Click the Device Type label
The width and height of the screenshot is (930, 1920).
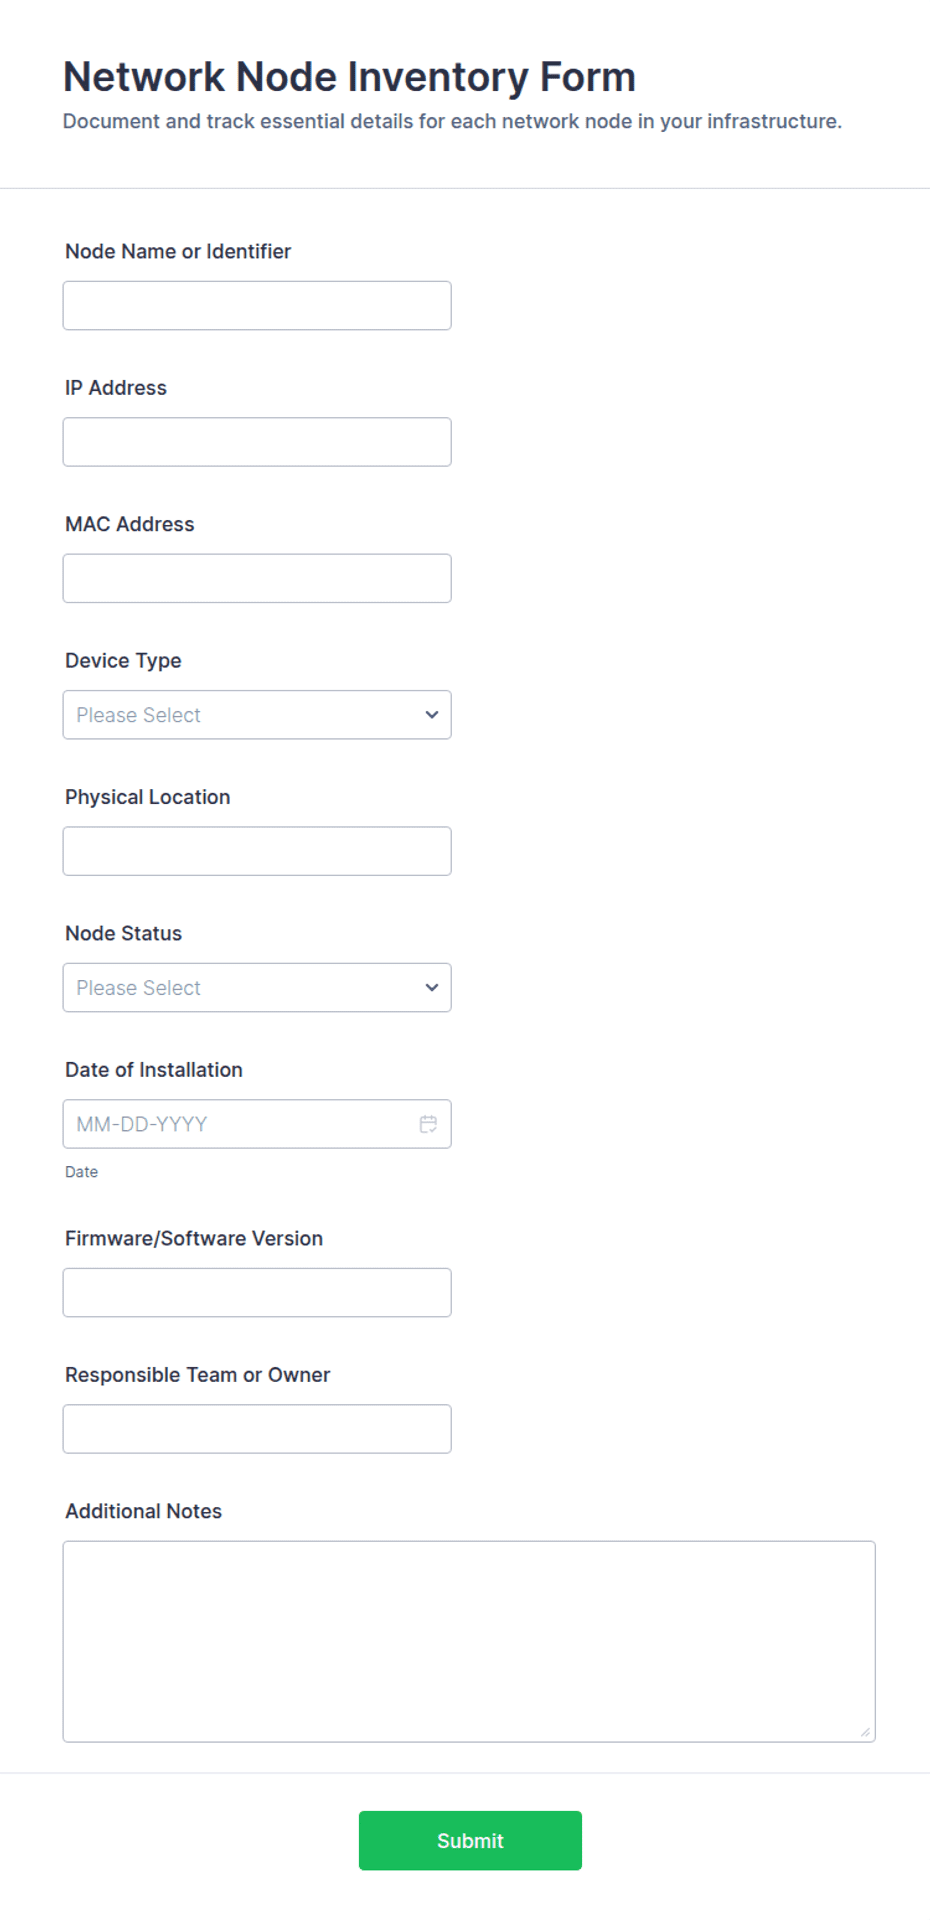[123, 661]
